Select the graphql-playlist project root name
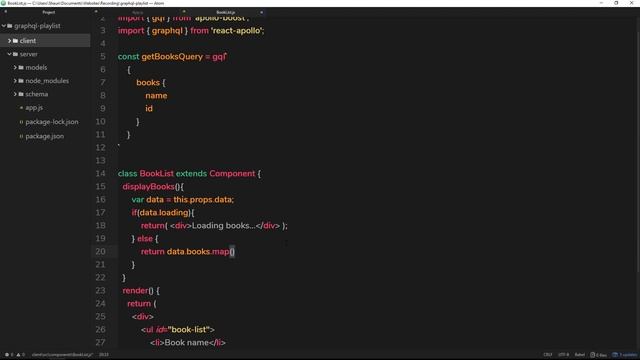The width and height of the screenshot is (640, 360). [x=37, y=26]
